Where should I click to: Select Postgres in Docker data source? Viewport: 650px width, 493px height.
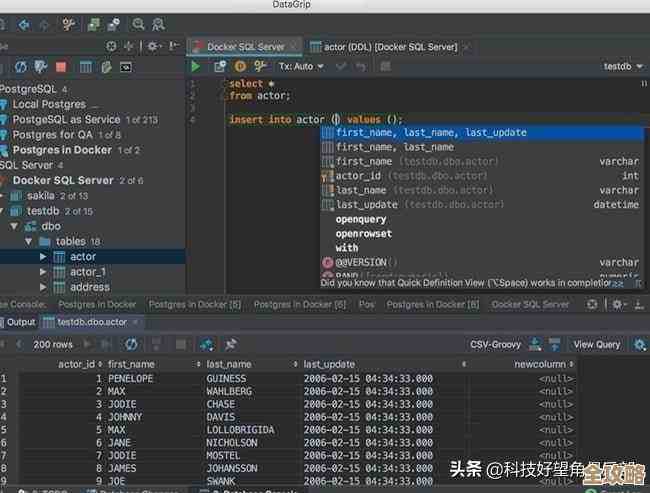62,150
